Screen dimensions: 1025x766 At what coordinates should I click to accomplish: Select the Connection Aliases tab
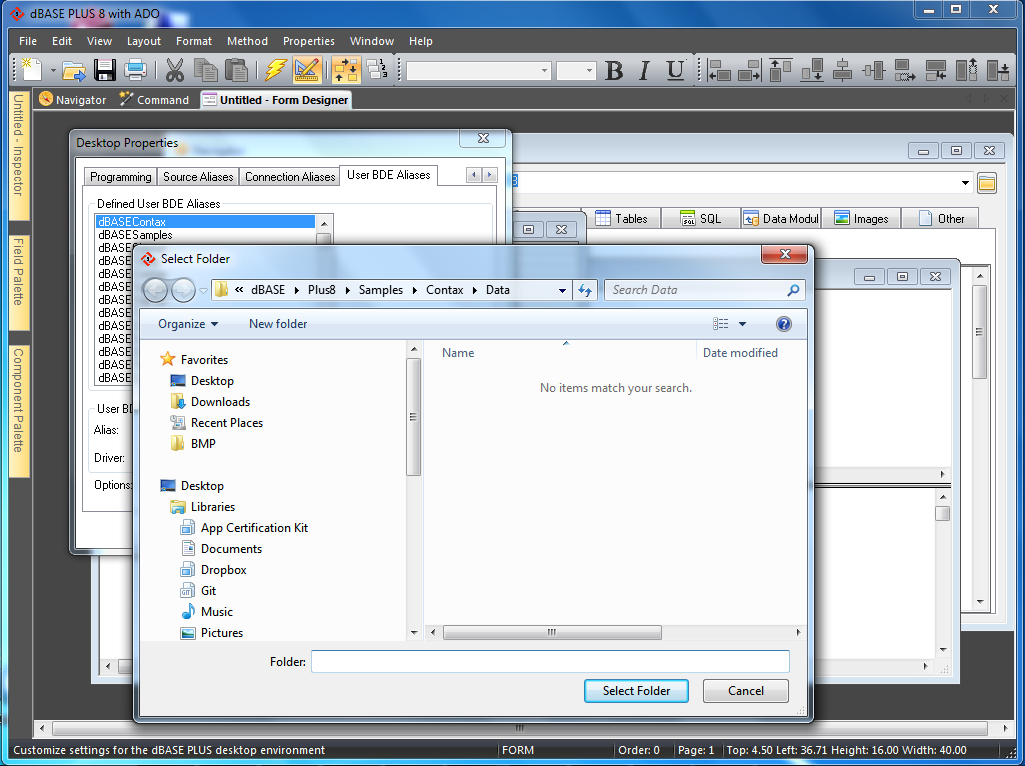290,177
